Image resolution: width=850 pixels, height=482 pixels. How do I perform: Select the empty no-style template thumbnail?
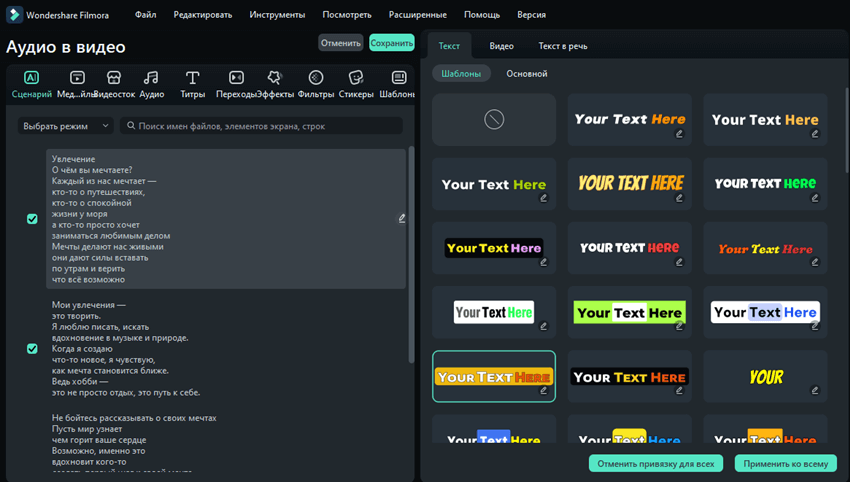coord(494,120)
